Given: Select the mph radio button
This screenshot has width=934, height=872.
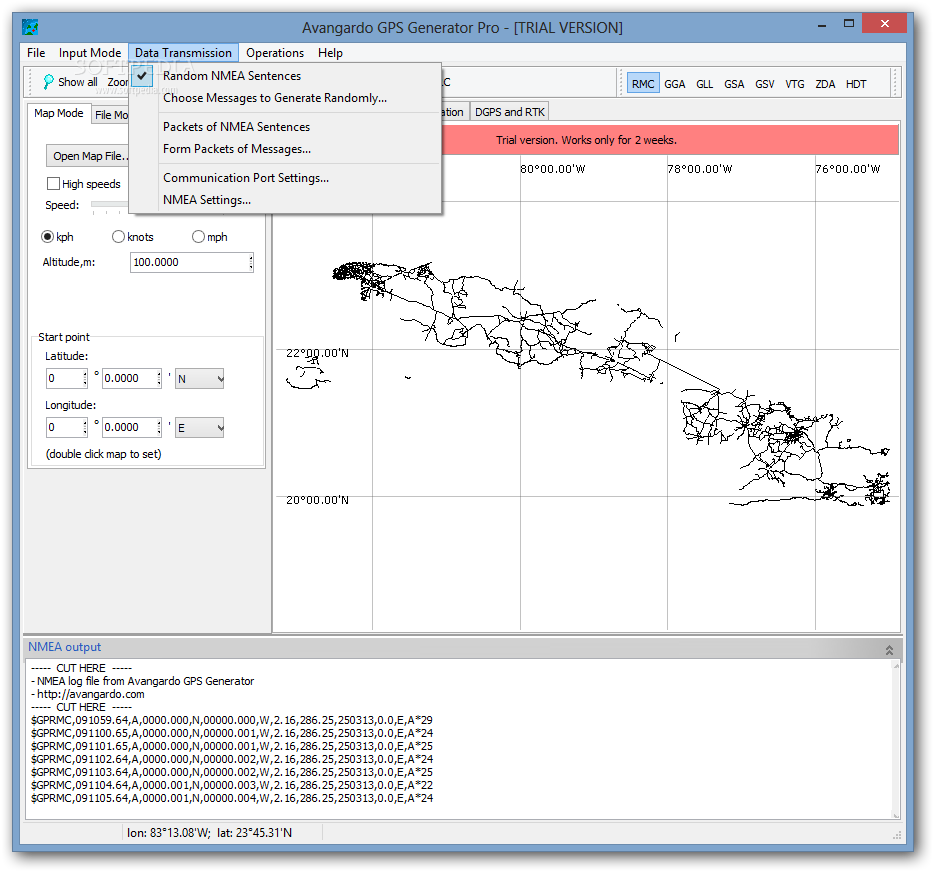Looking at the screenshot, I should (198, 237).
